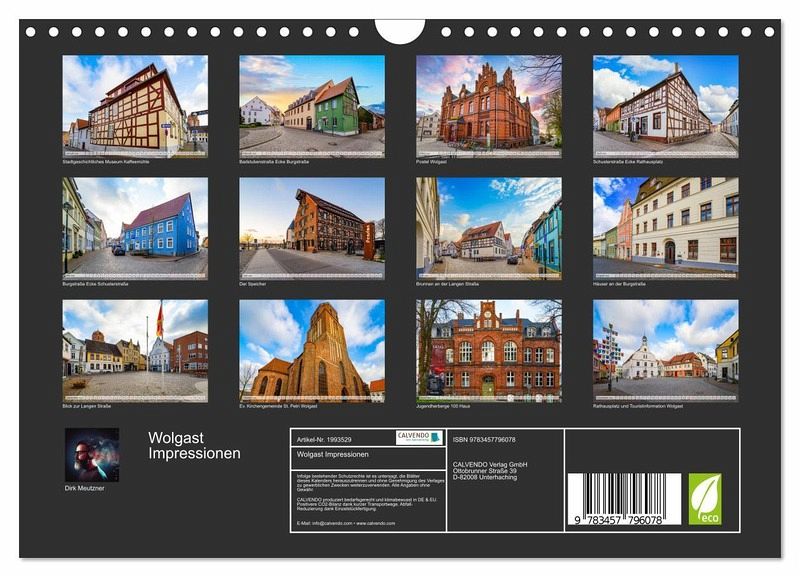Select the 'Stadtgeschichtliches Museum Kaffeemühle' caption
The image size is (800, 577).
[106, 162]
